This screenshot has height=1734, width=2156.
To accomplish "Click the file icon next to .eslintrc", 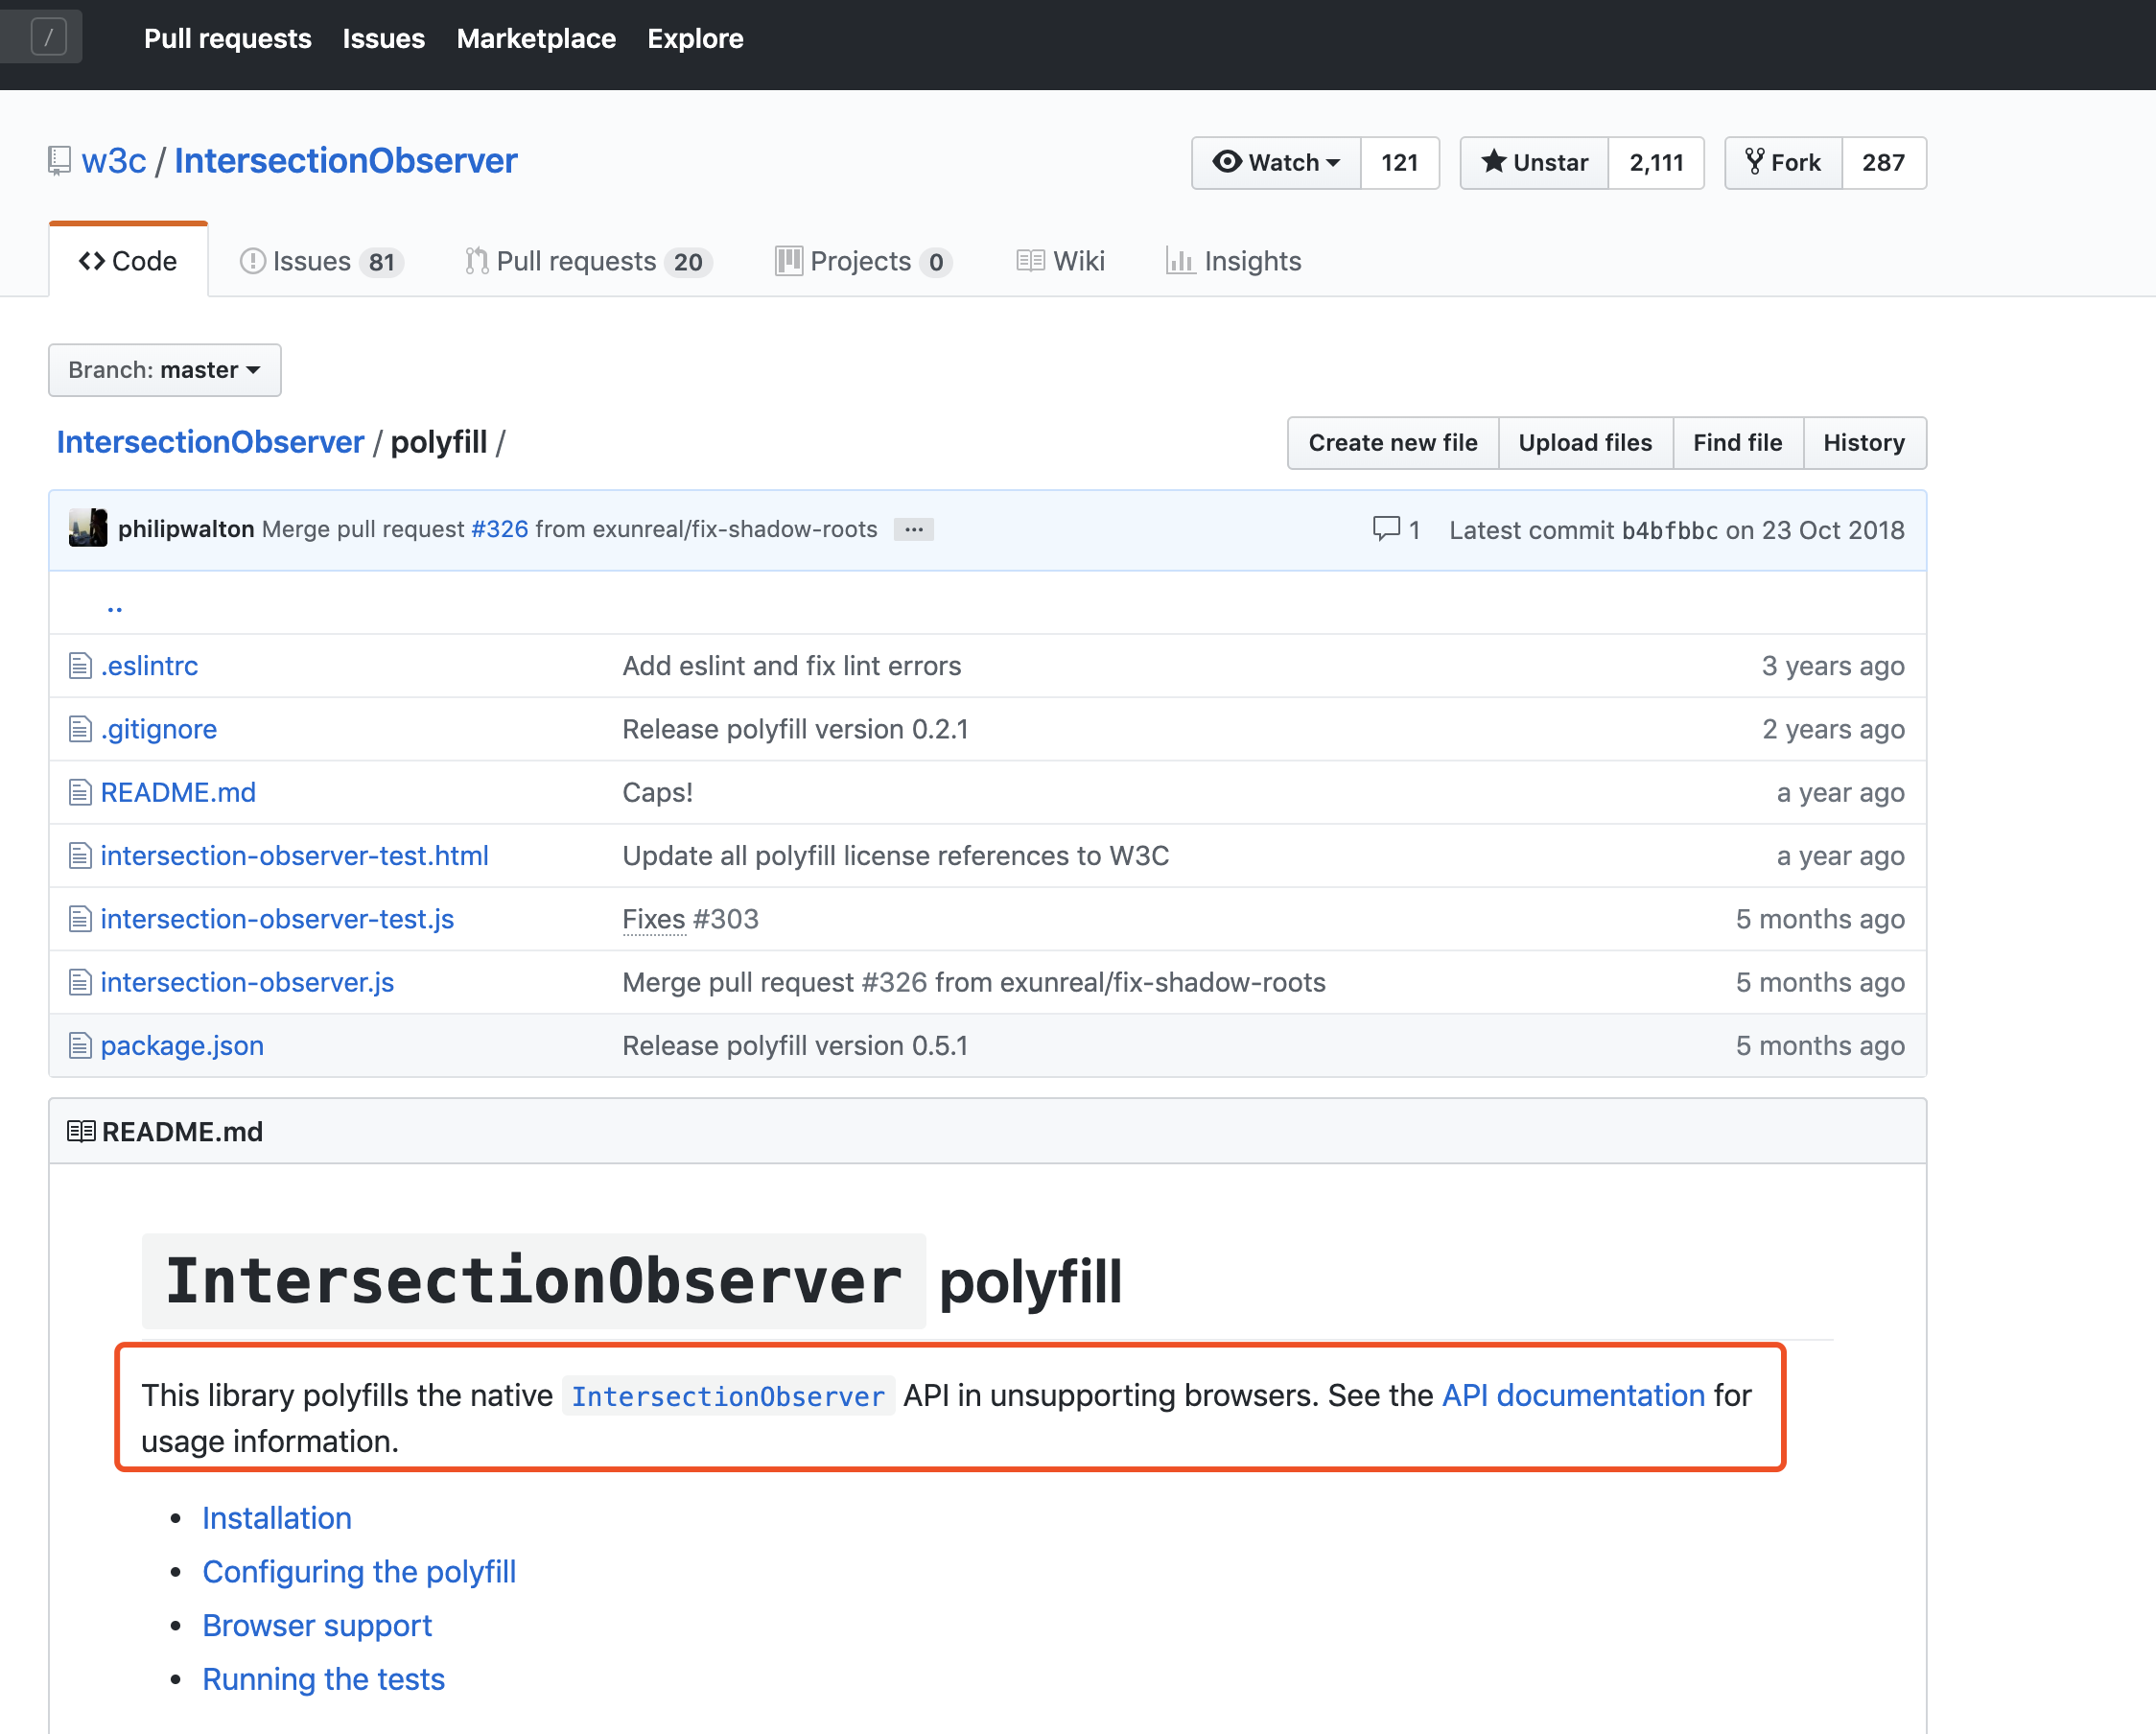I will tap(80, 666).
